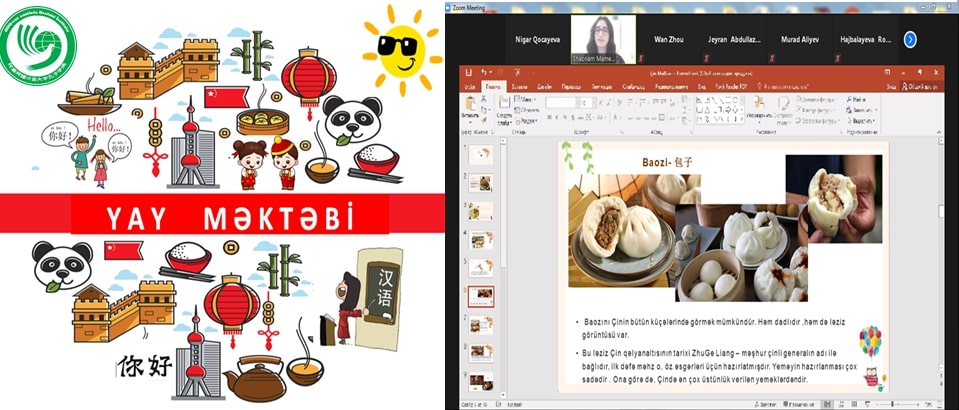Switch to the Design ribbon tab
This screenshot has height=410, width=959.
[544, 87]
